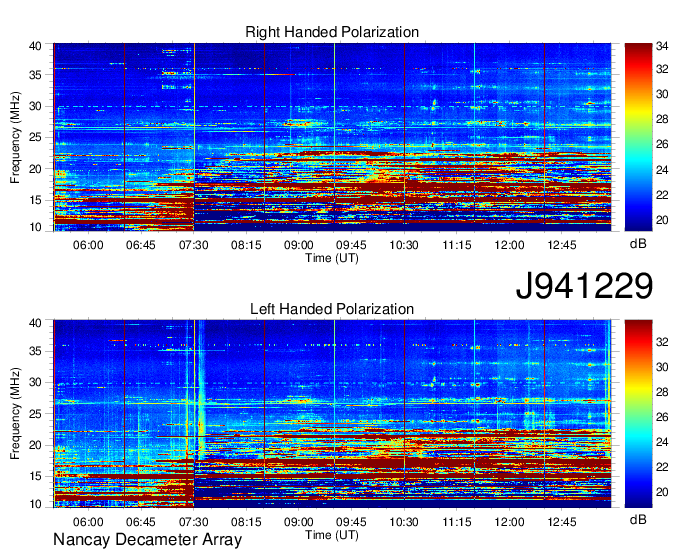
Task: Click the 09:00 time tick on top plot
Action: click(x=299, y=245)
